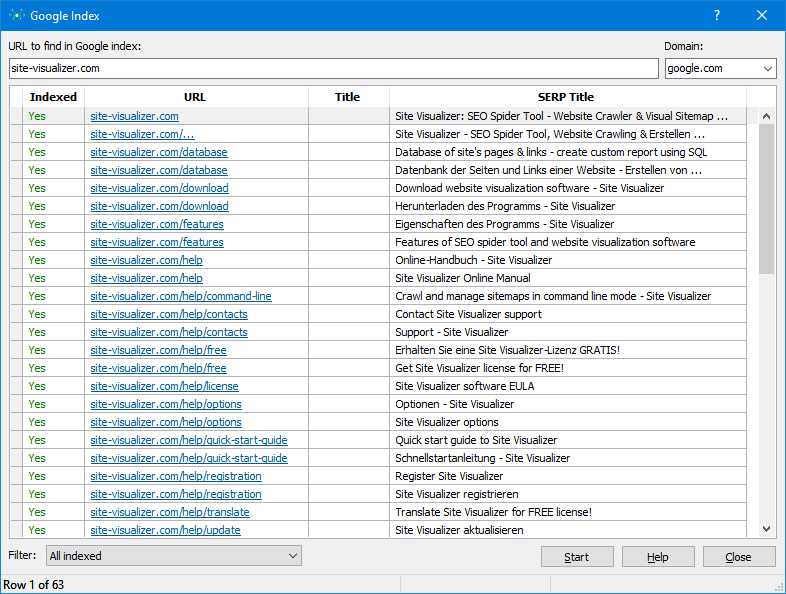
Task: Open quick-start-guide link in 'Quick start guide' row
Action: coord(189,441)
